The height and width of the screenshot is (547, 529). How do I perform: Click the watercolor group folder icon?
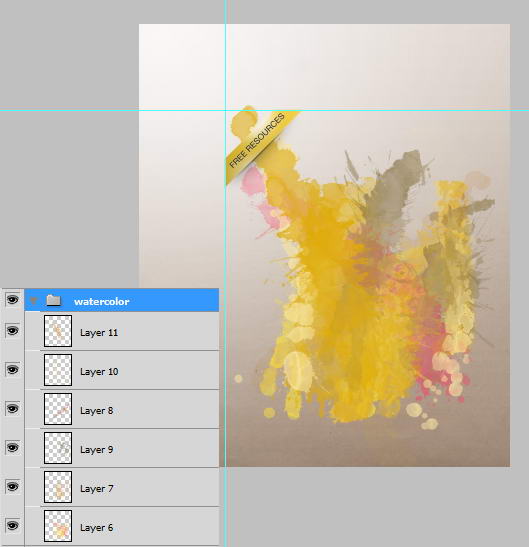click(54, 300)
